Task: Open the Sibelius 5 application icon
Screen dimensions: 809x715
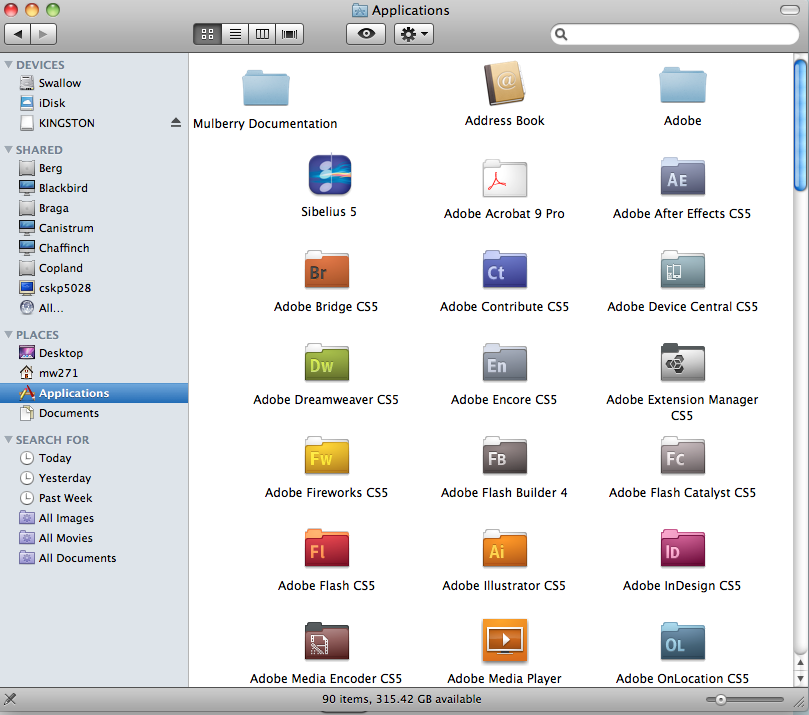Action: click(330, 174)
